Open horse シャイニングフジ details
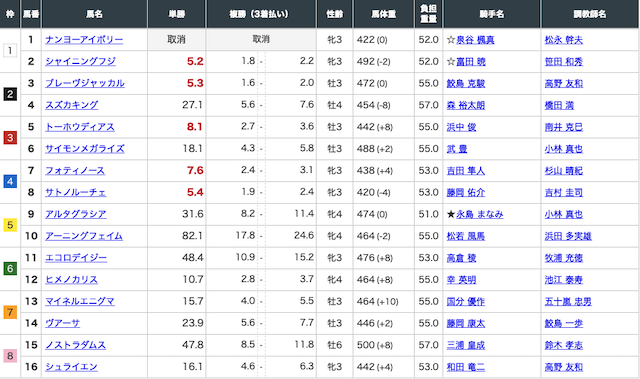Screen dimensions: 640x379 tap(80, 62)
